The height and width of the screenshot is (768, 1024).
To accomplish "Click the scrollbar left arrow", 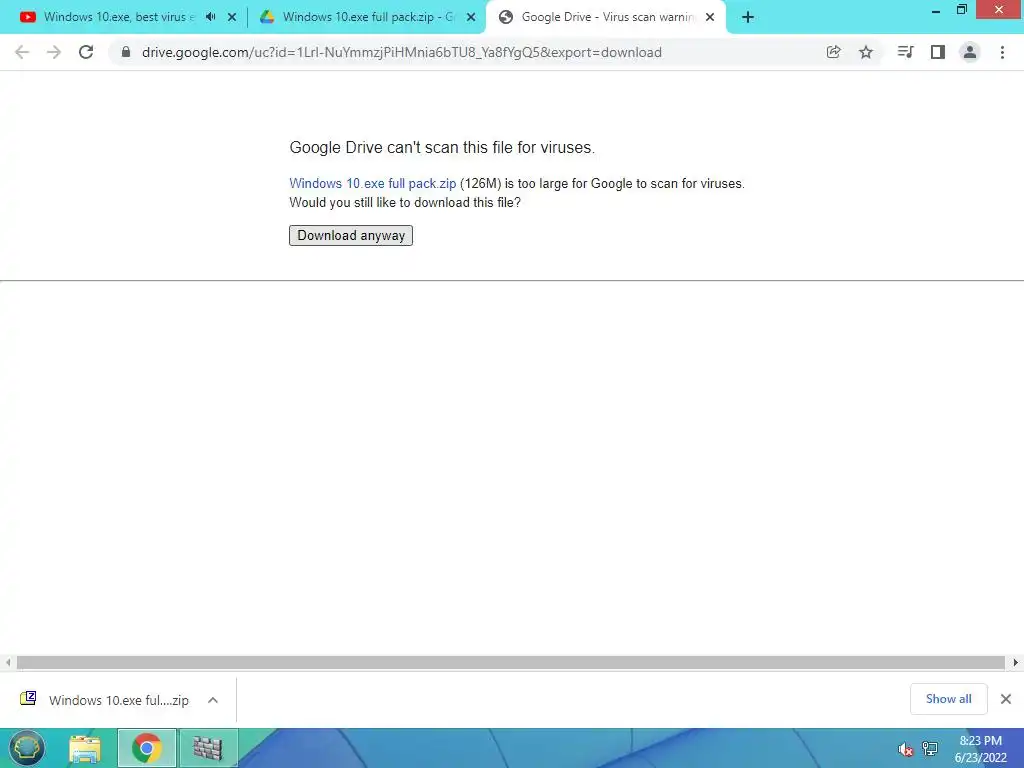I will tap(8, 662).
